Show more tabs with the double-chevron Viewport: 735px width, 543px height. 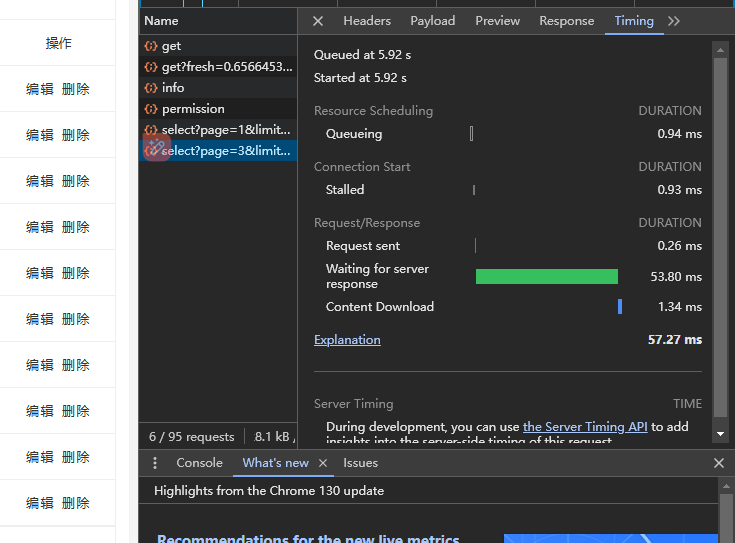(x=674, y=21)
